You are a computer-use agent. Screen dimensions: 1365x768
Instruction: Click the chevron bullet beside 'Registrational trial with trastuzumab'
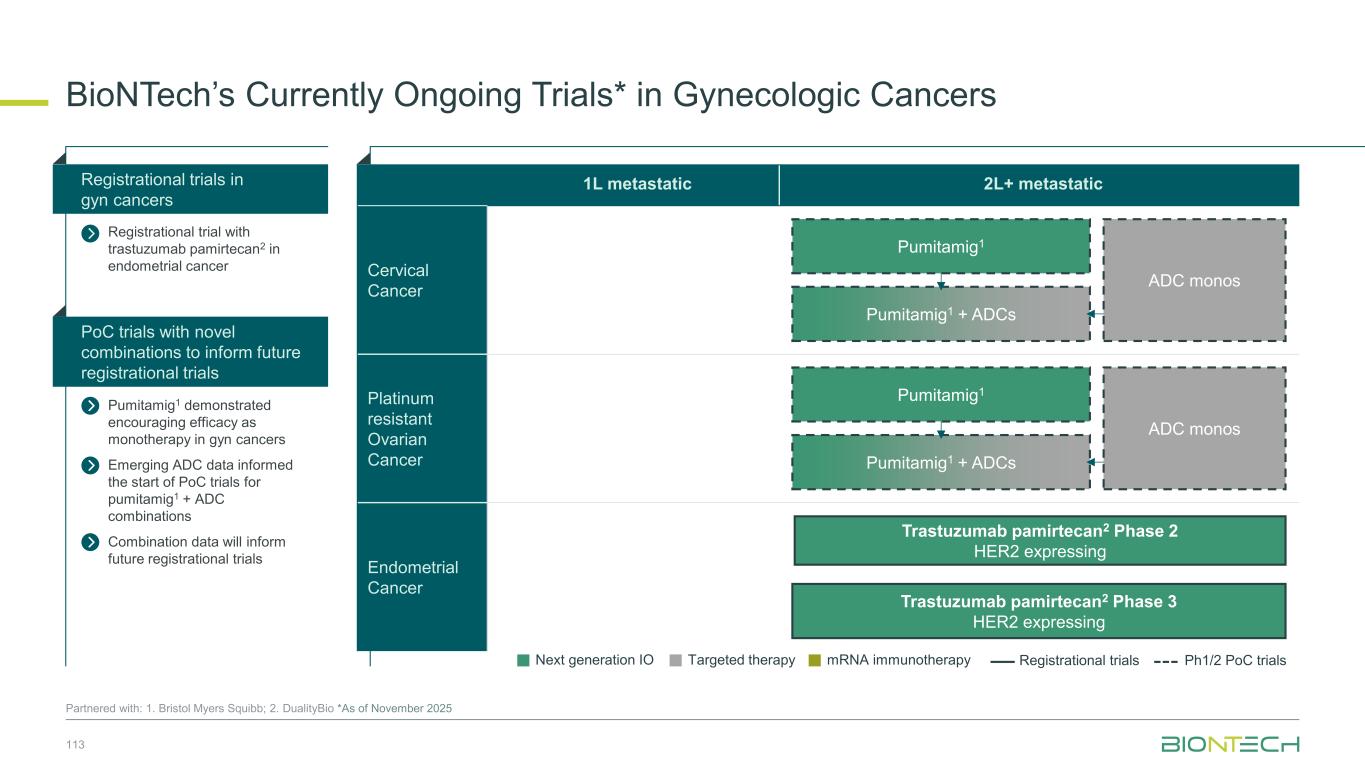[90, 233]
